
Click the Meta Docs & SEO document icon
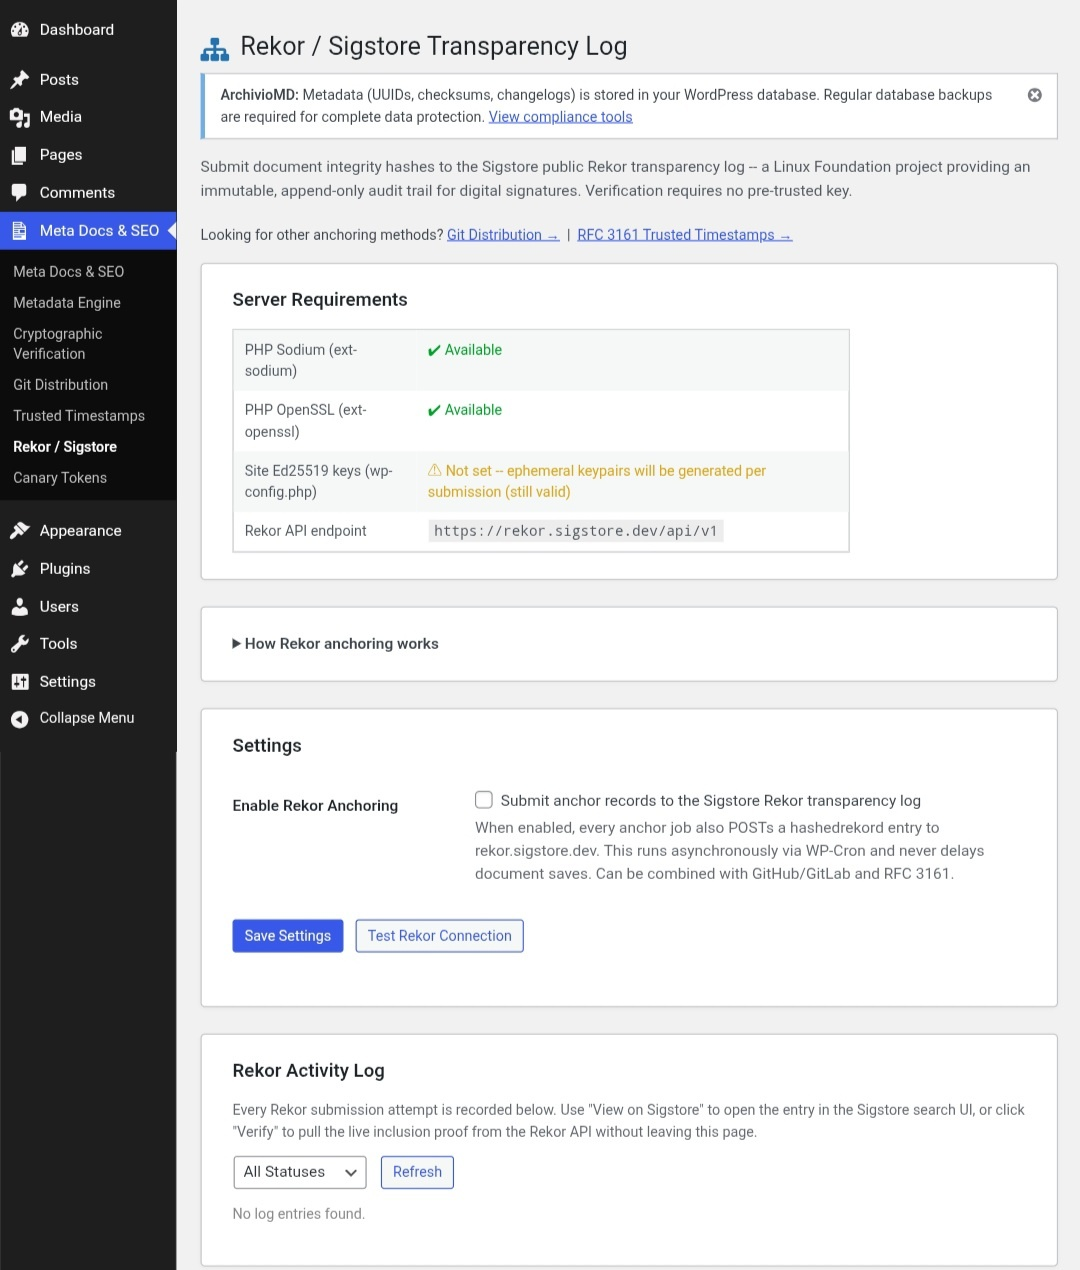pos(20,231)
